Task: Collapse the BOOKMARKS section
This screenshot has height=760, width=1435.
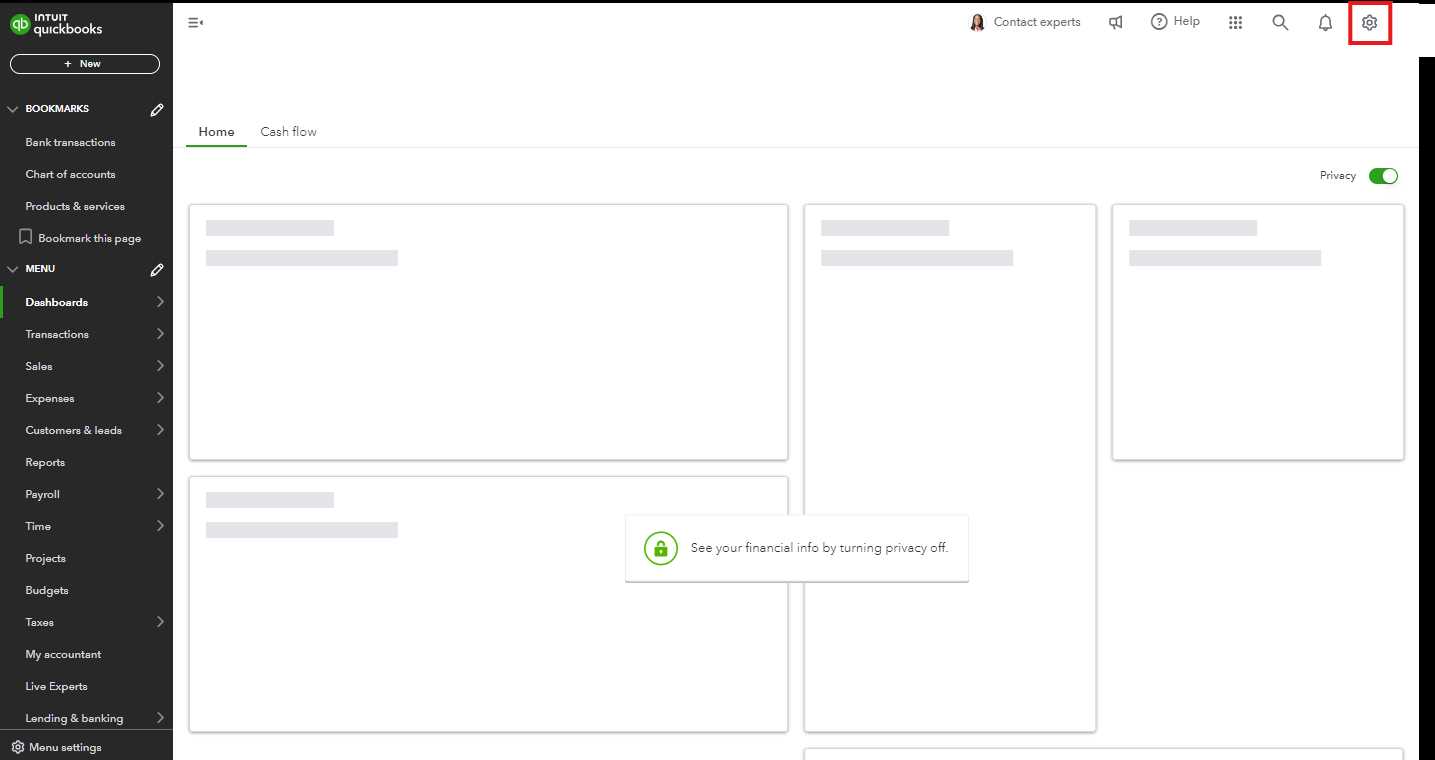Action: tap(13, 109)
